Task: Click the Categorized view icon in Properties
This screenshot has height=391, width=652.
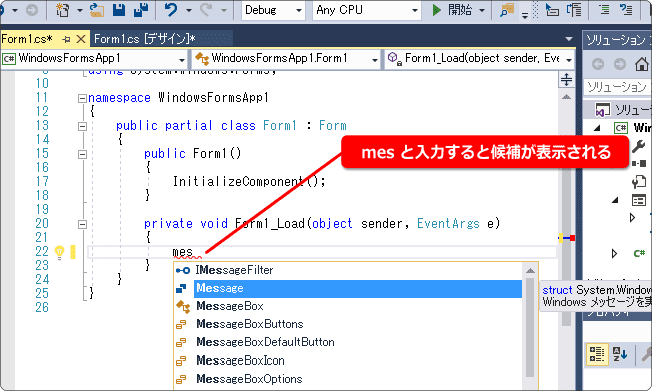Action: [x=597, y=355]
